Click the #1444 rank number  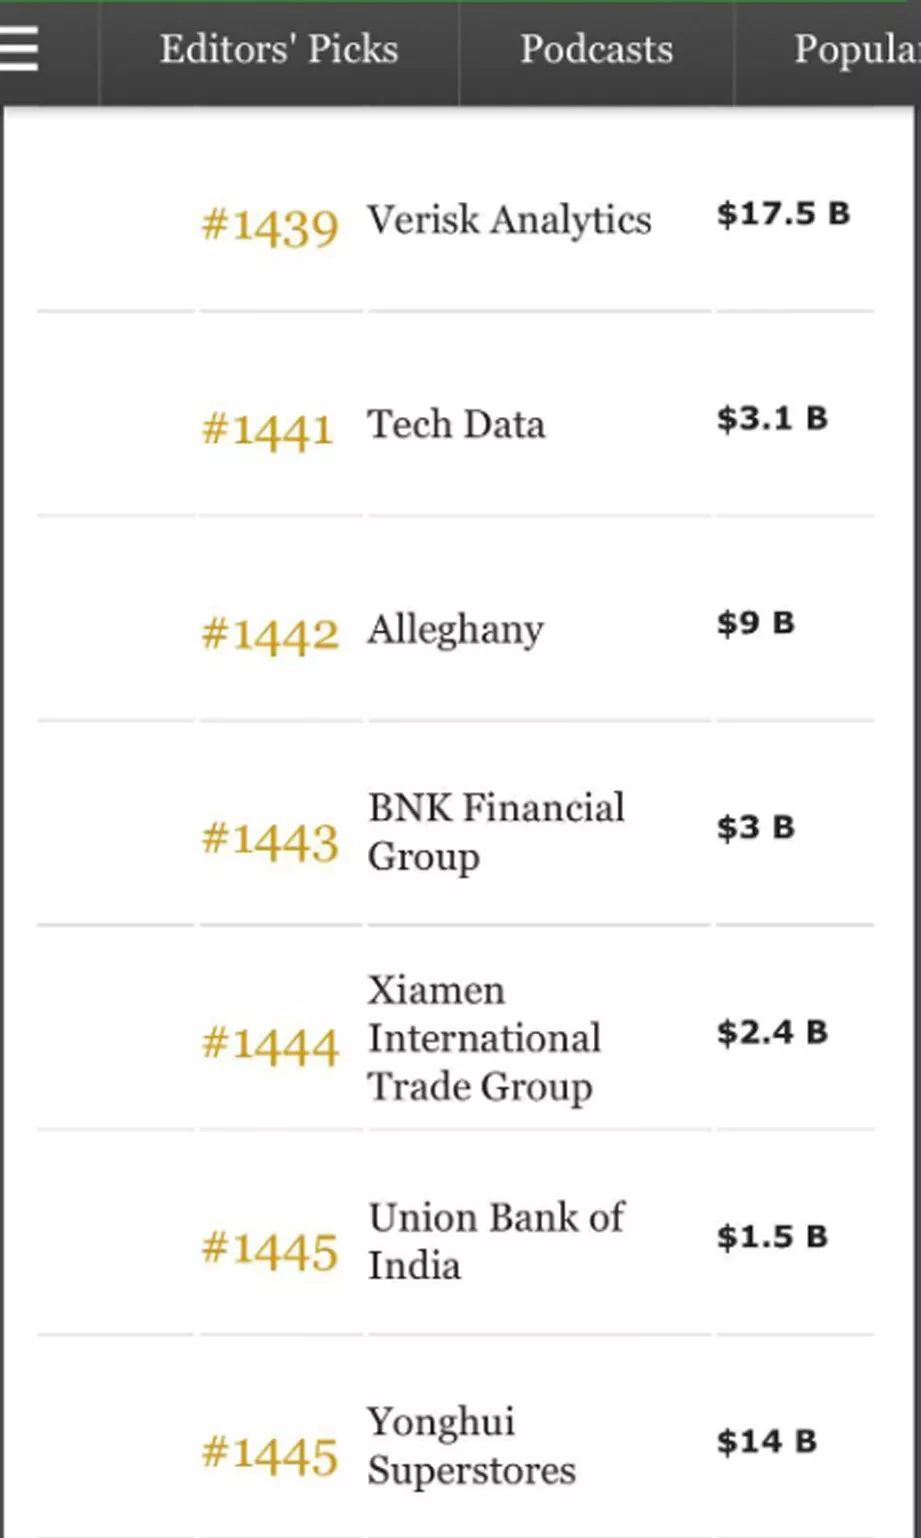click(270, 1045)
